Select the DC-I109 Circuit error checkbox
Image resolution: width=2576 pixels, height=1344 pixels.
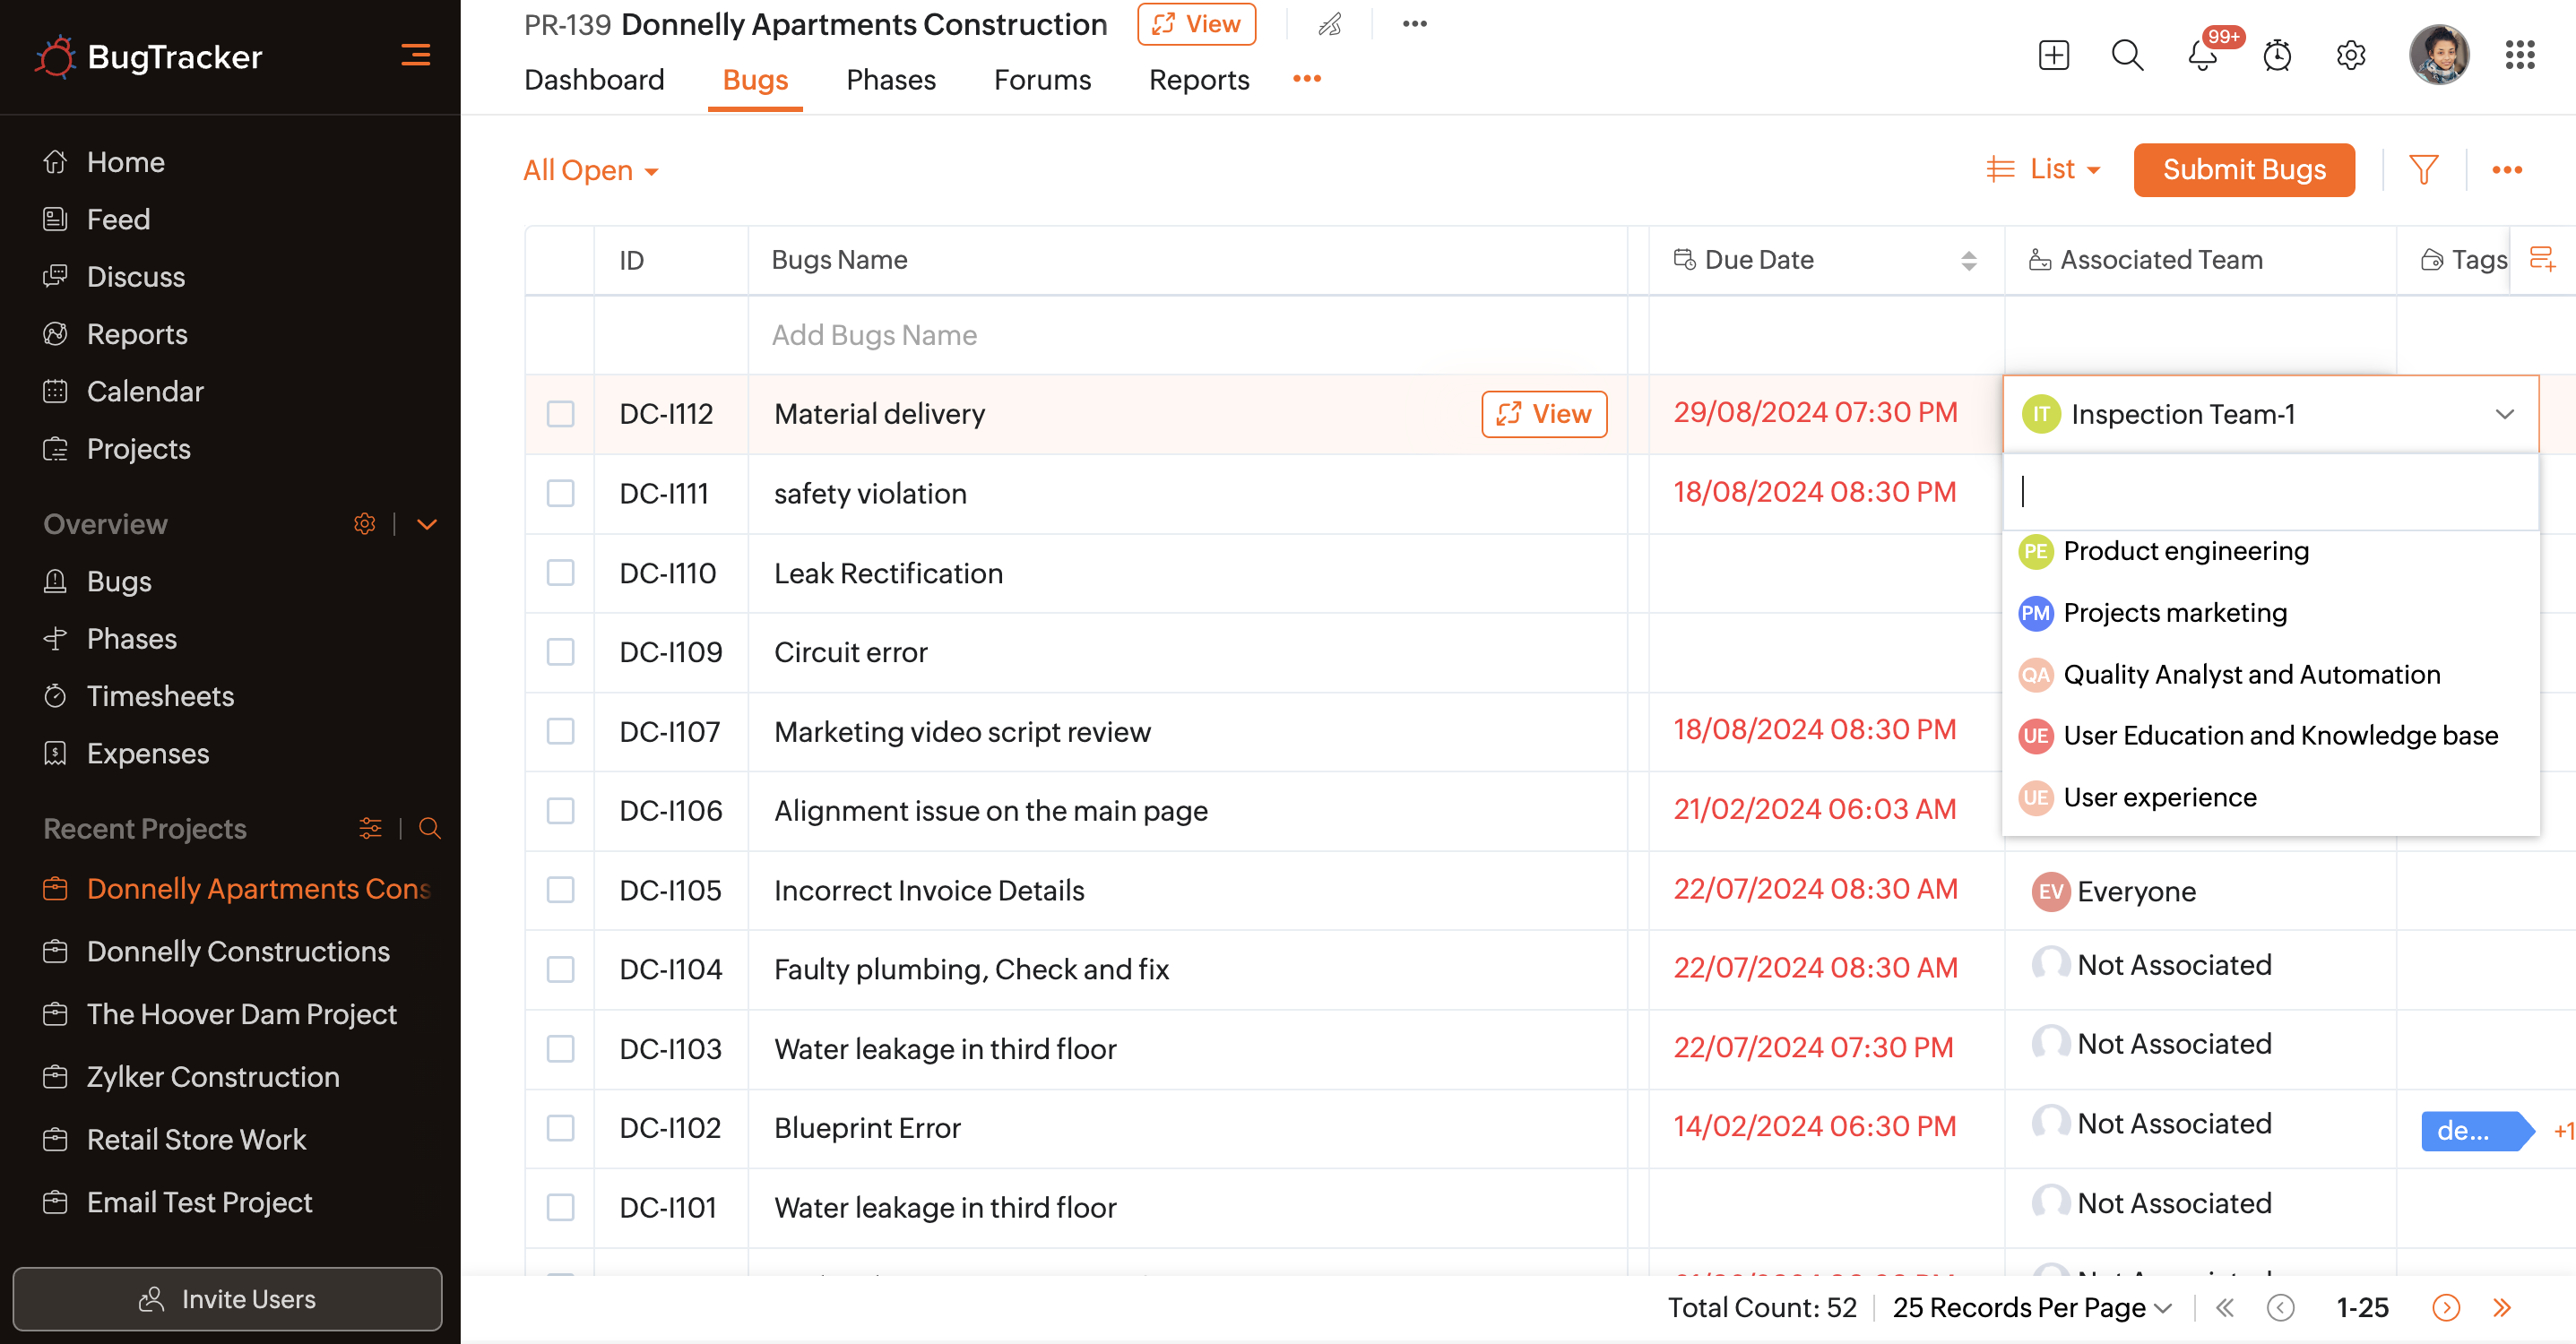560,652
